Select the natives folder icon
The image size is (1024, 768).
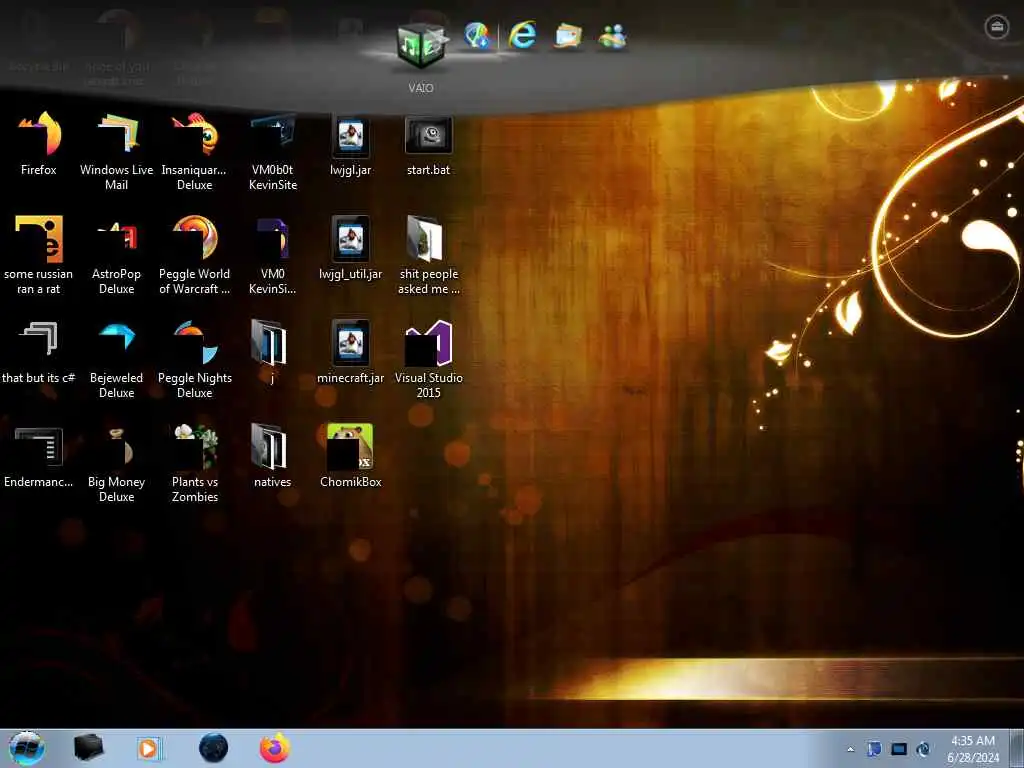tap(269, 447)
